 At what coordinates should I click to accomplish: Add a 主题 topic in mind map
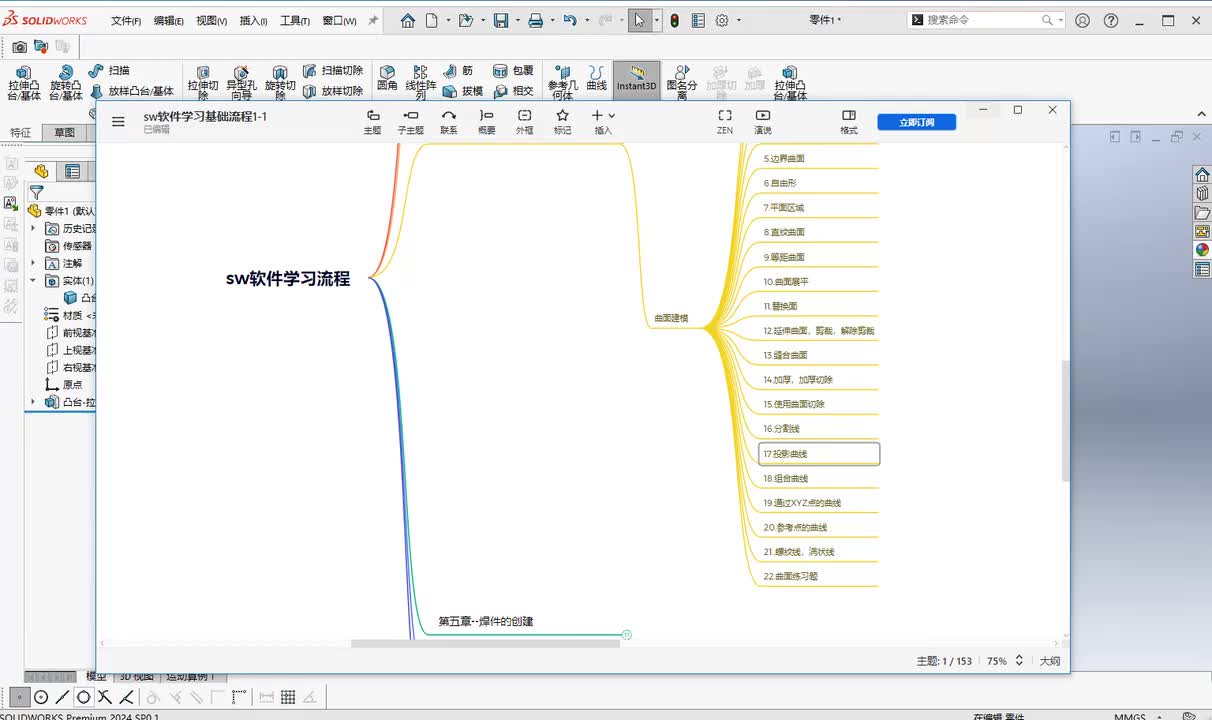pyautogui.click(x=372, y=122)
